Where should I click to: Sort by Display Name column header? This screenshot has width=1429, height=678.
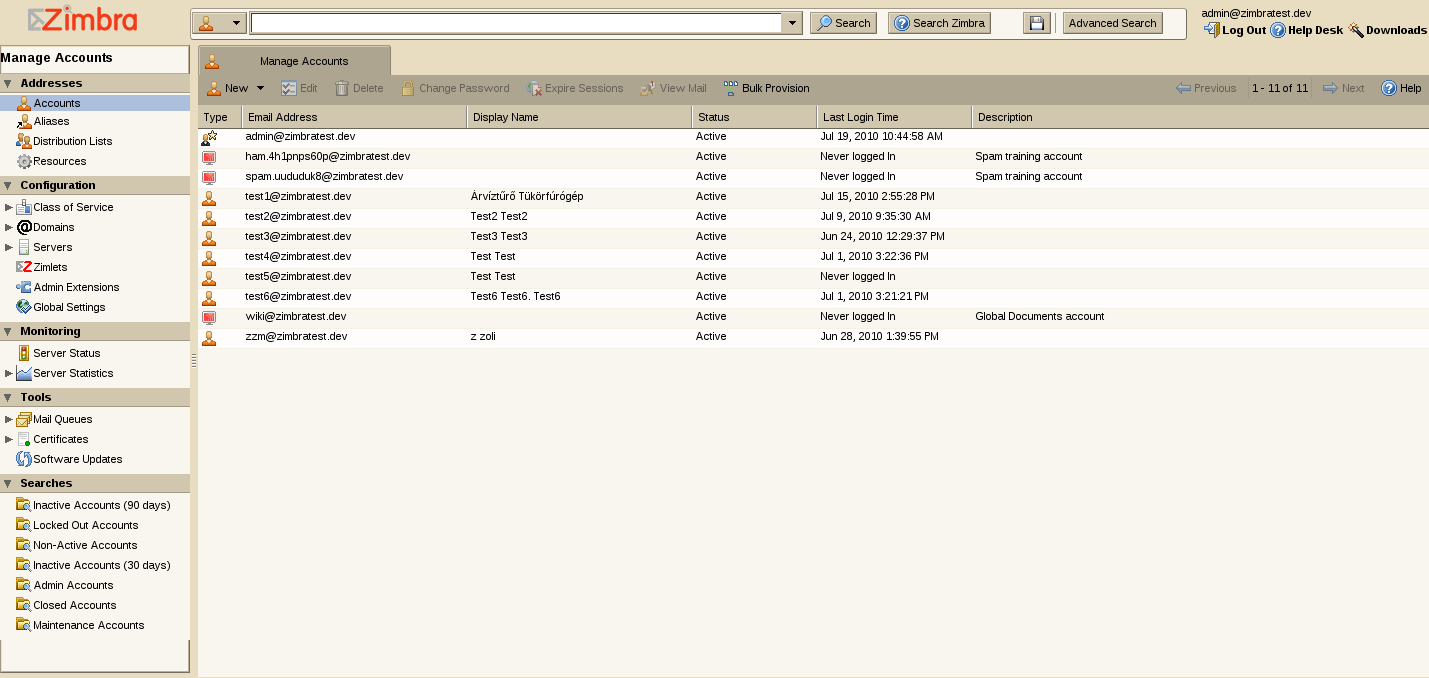tap(579, 117)
